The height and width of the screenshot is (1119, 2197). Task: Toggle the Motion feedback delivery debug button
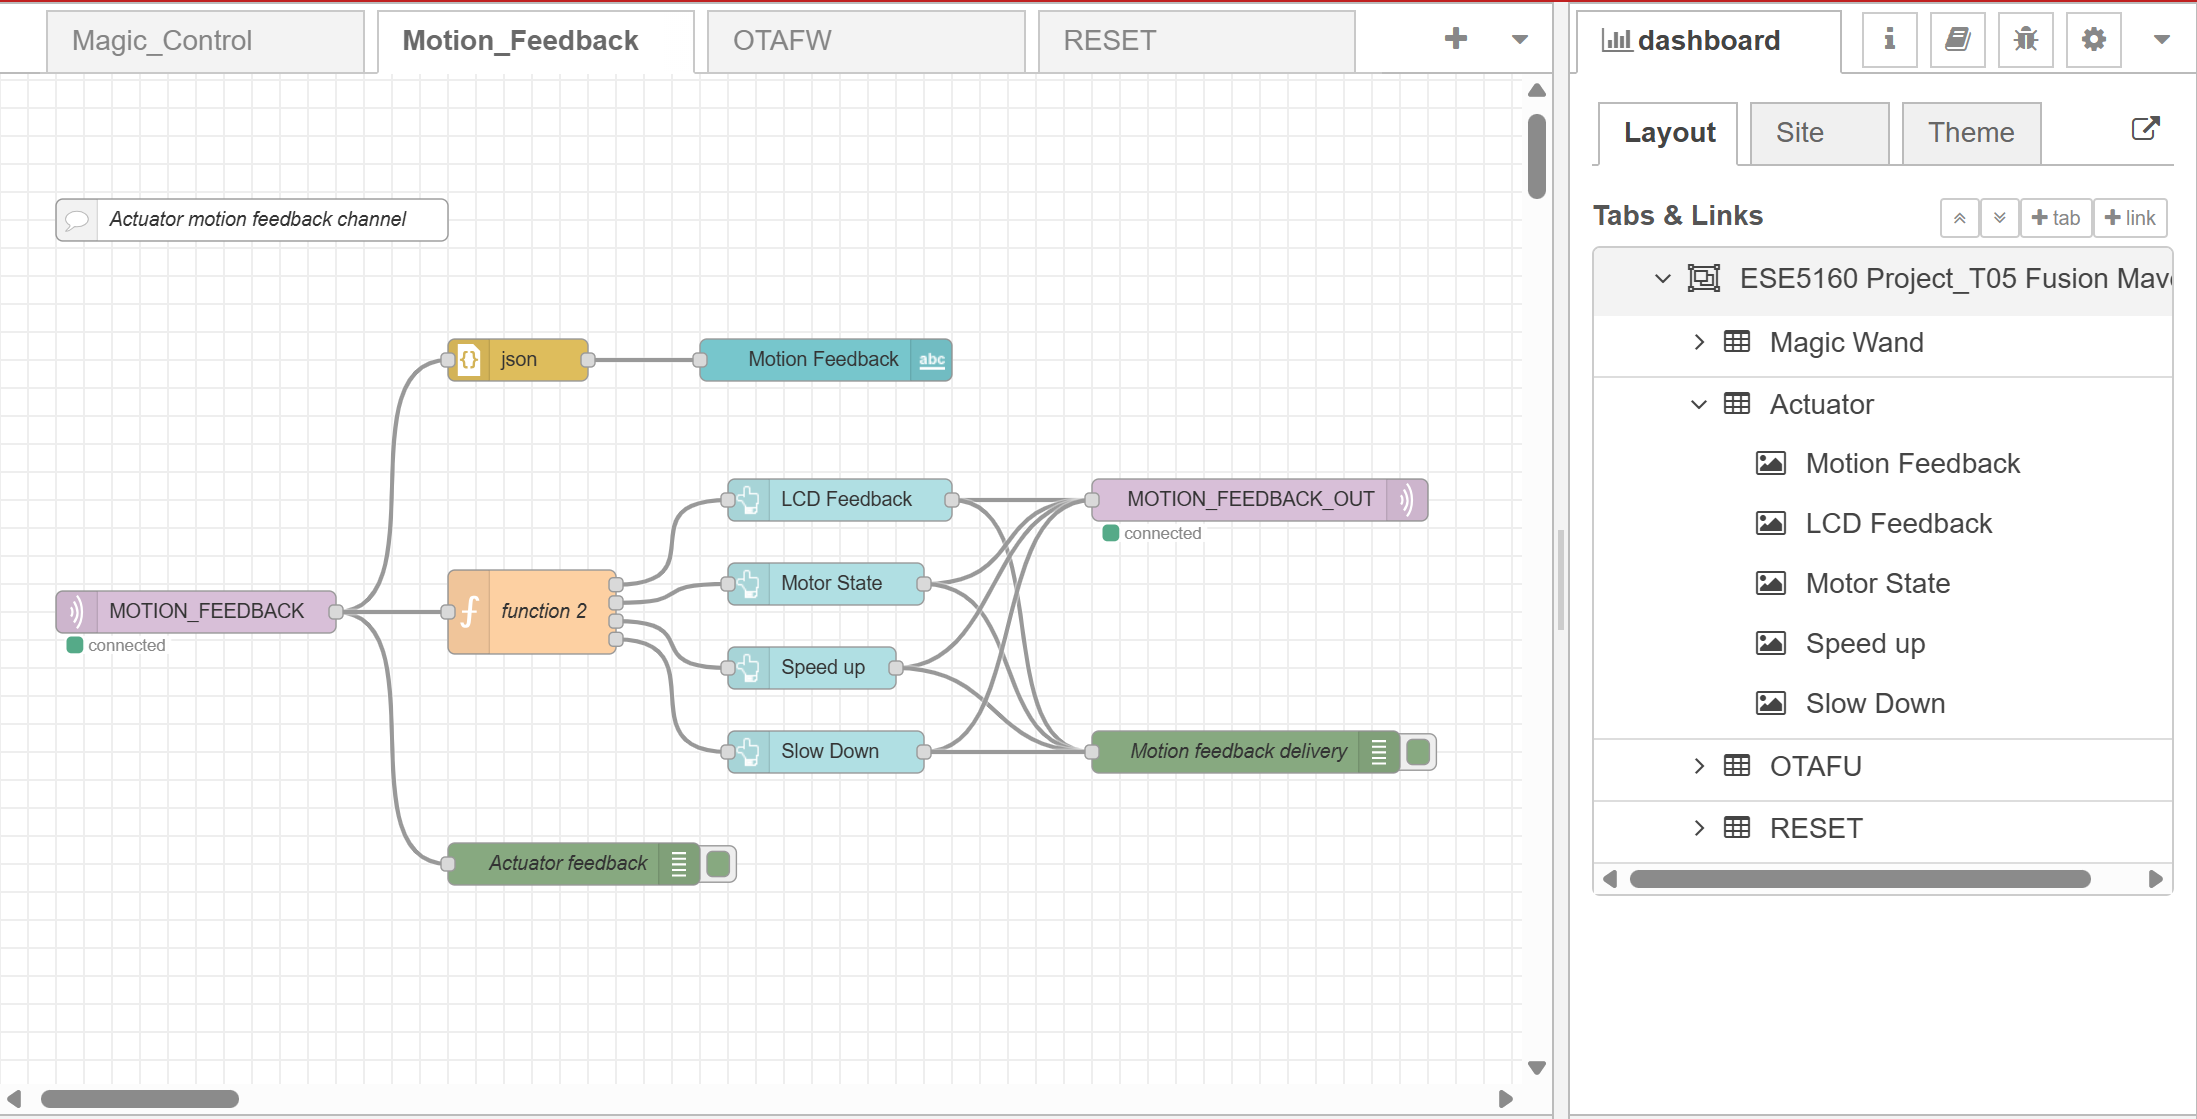tap(1418, 752)
